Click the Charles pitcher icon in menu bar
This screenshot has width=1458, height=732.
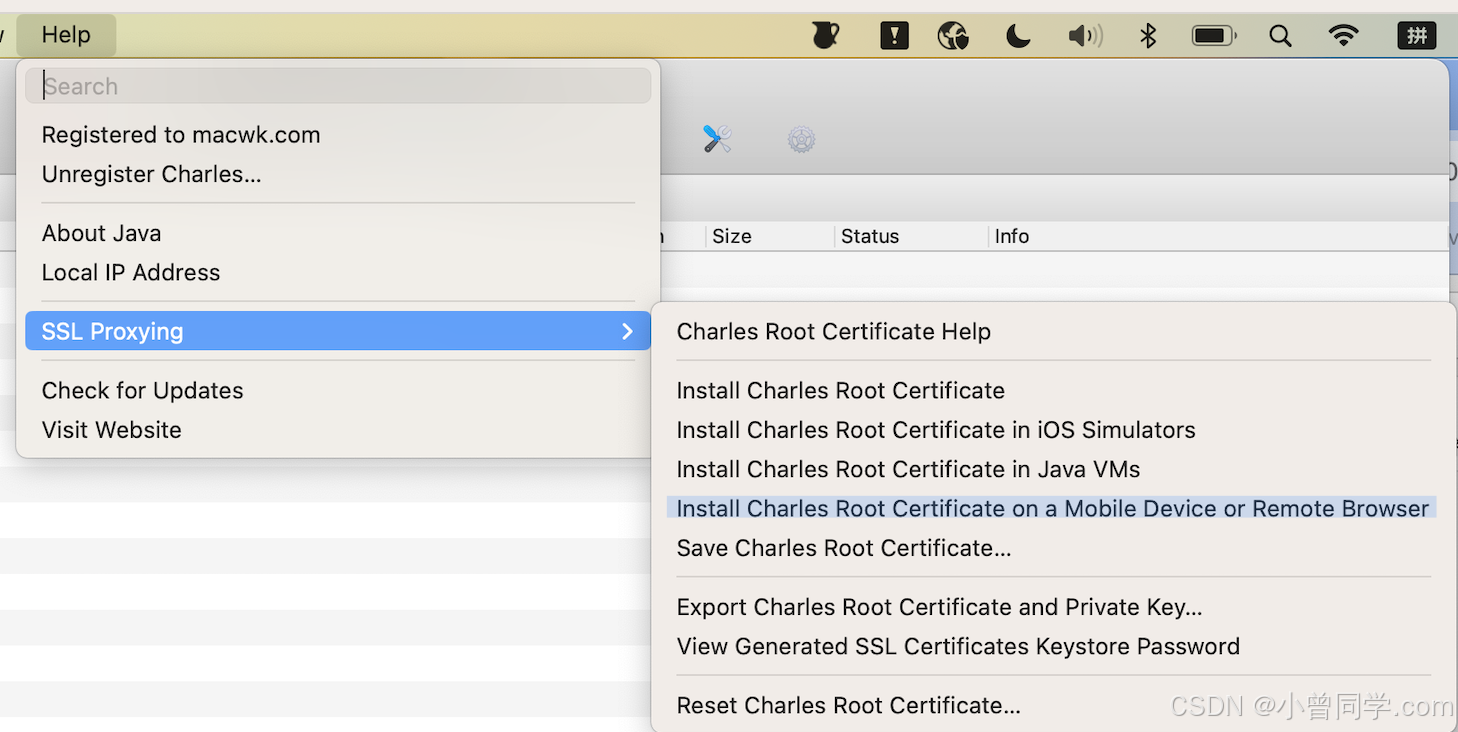(x=826, y=36)
